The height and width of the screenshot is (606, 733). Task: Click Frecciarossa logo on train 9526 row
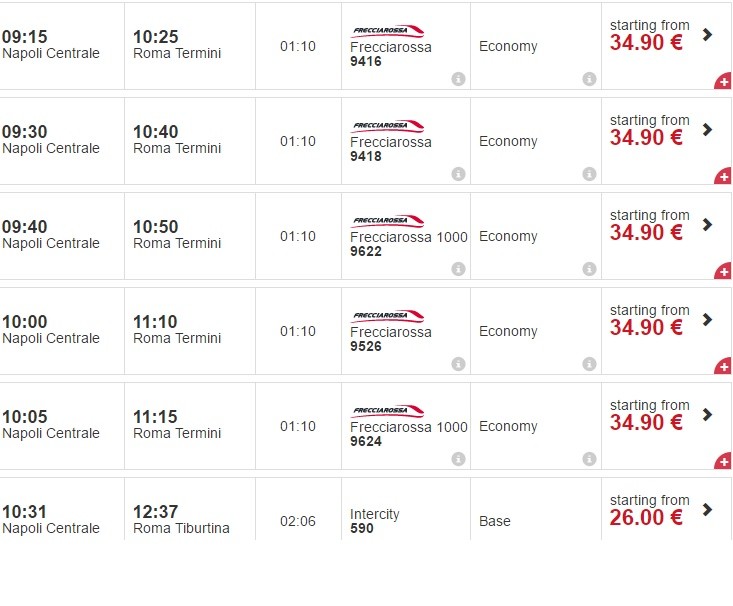pyautogui.click(x=387, y=316)
